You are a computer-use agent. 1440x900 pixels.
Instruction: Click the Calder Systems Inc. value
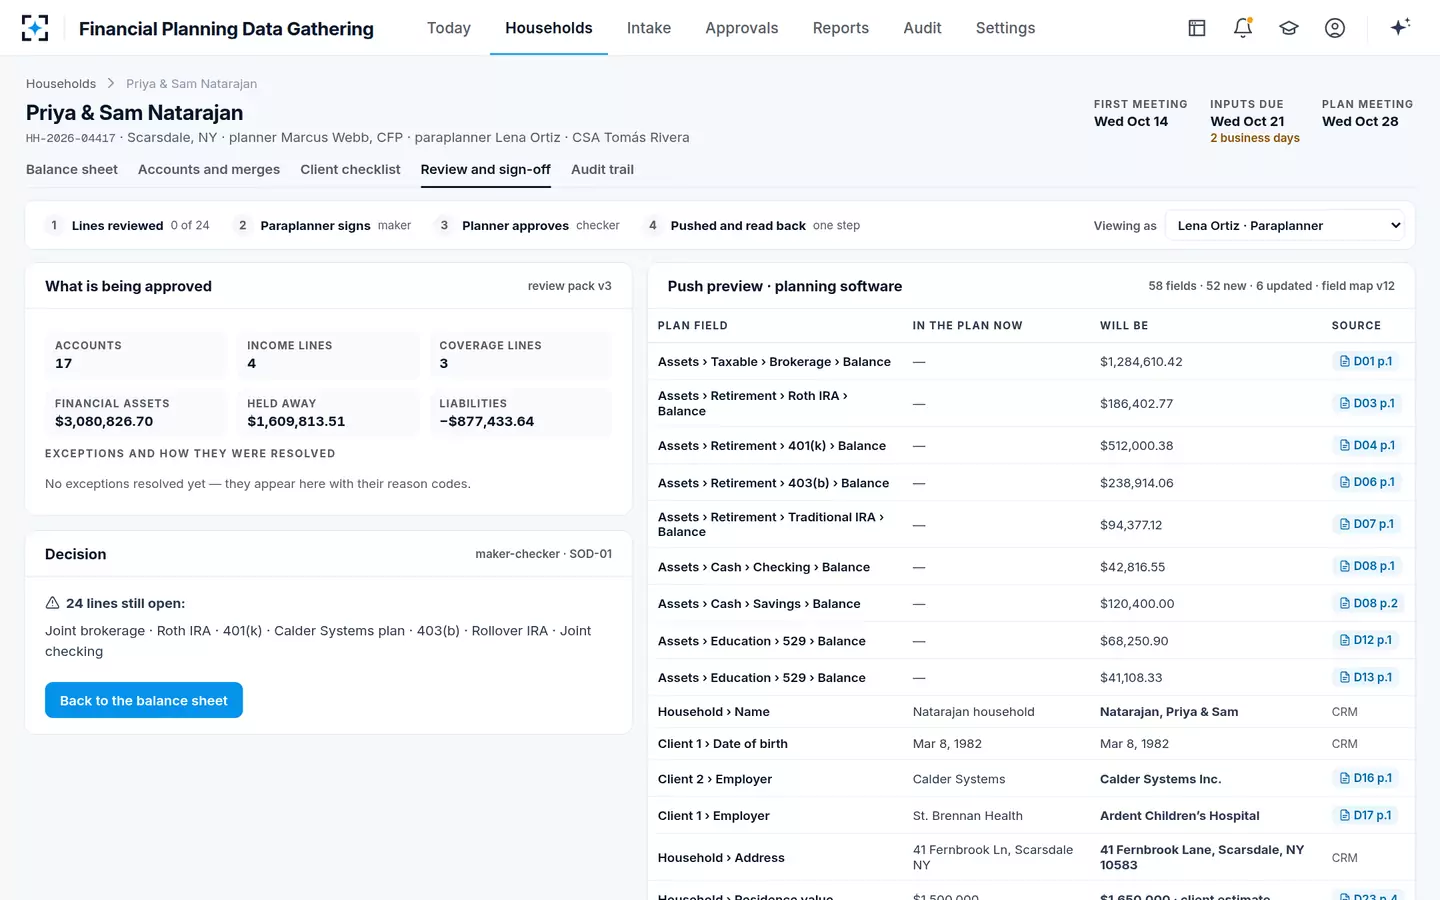(x=1161, y=779)
